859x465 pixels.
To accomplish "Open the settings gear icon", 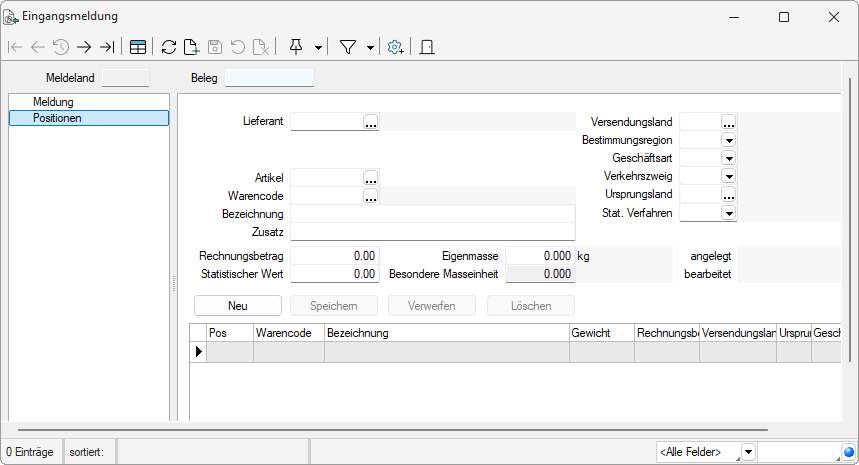I will pyautogui.click(x=396, y=47).
